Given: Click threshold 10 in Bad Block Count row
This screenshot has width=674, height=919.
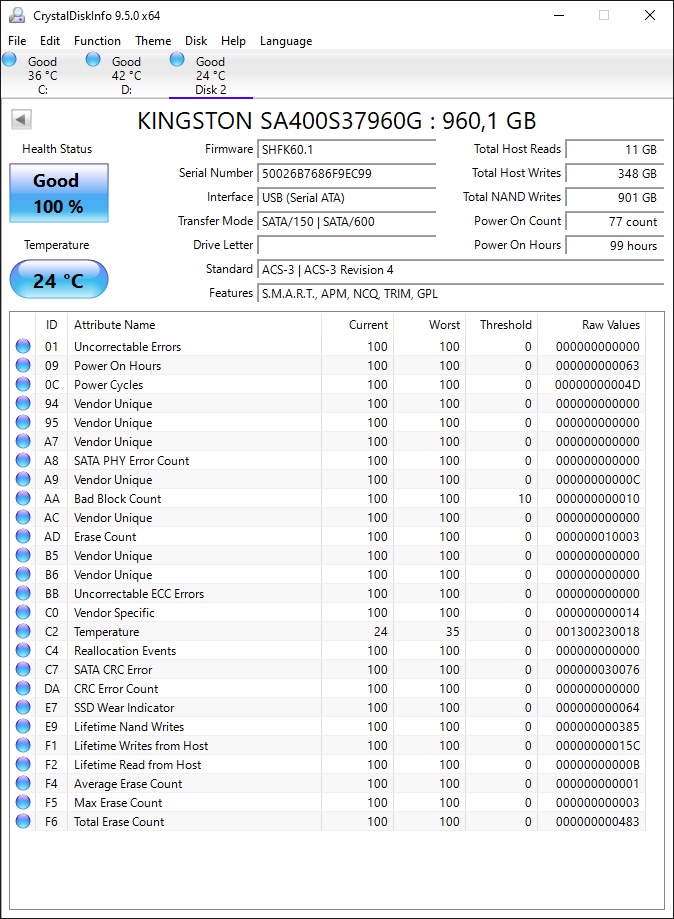Looking at the screenshot, I should click(525, 498).
